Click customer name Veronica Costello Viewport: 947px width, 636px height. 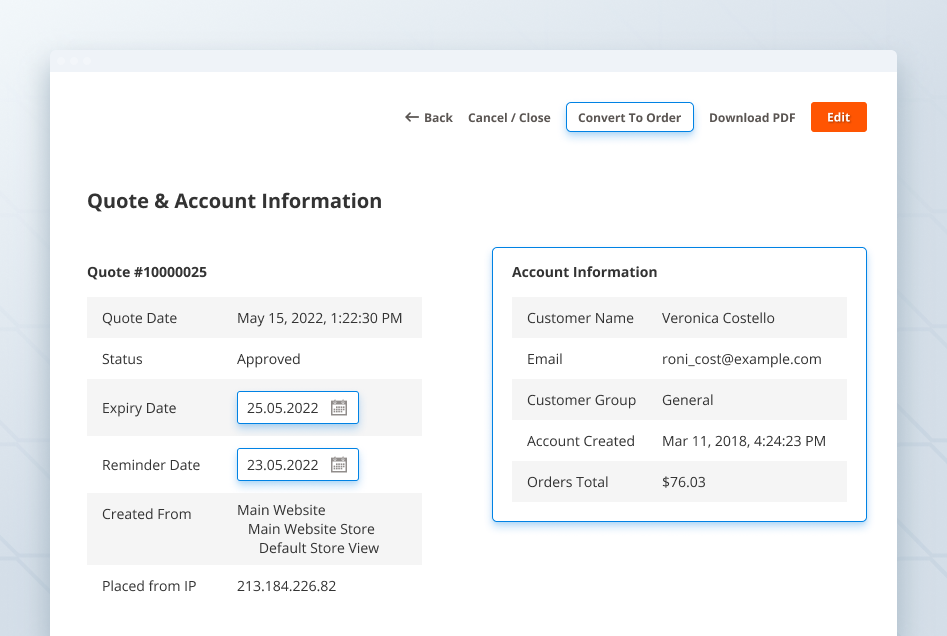tap(720, 317)
